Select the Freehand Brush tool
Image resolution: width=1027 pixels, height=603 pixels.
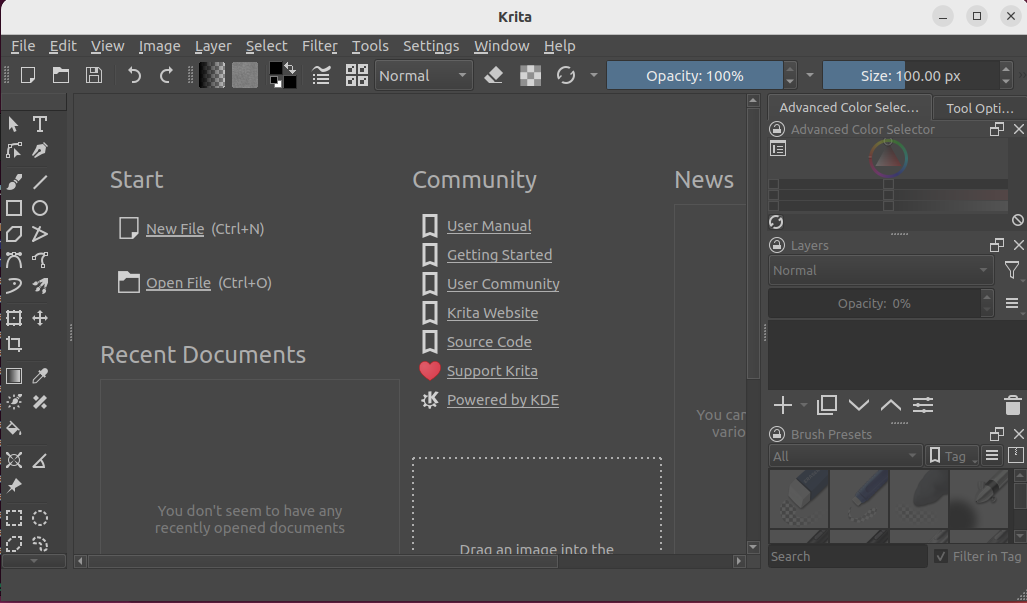(x=14, y=182)
